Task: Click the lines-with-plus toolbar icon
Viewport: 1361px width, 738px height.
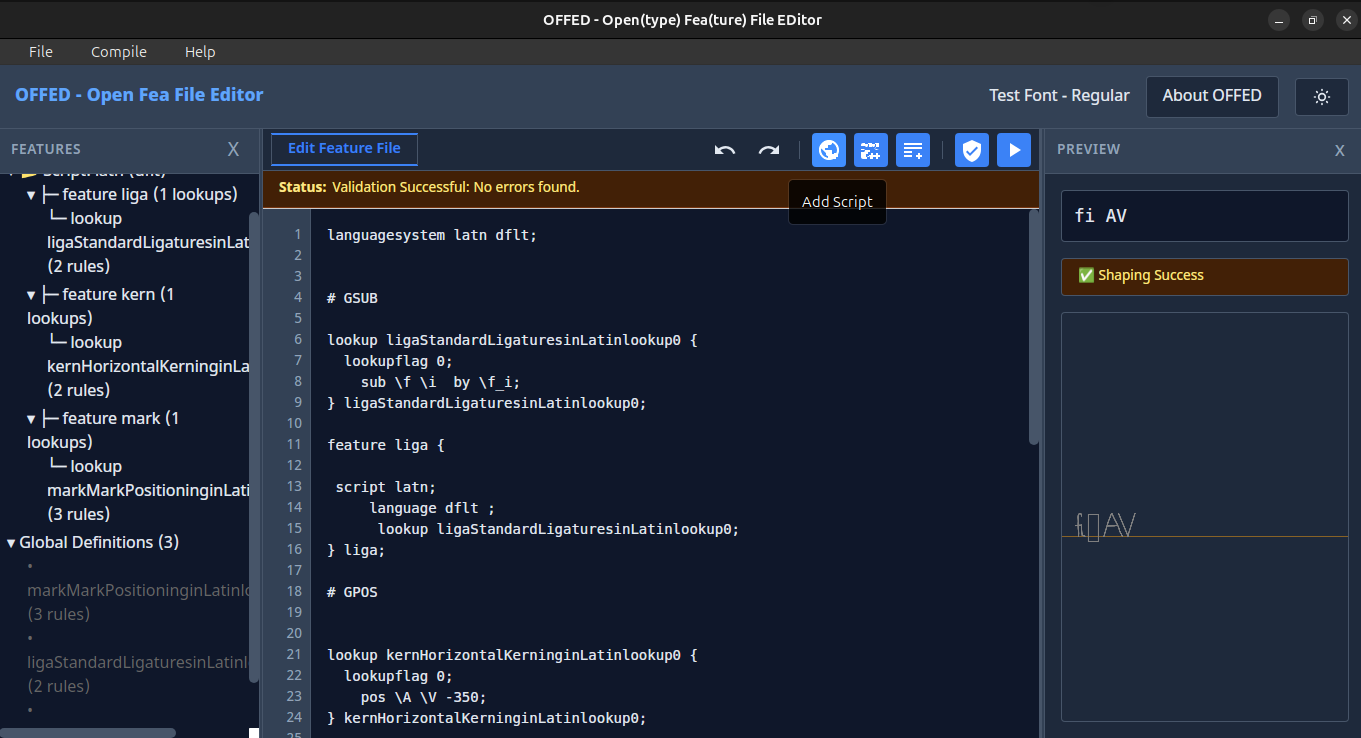Action: 913,150
